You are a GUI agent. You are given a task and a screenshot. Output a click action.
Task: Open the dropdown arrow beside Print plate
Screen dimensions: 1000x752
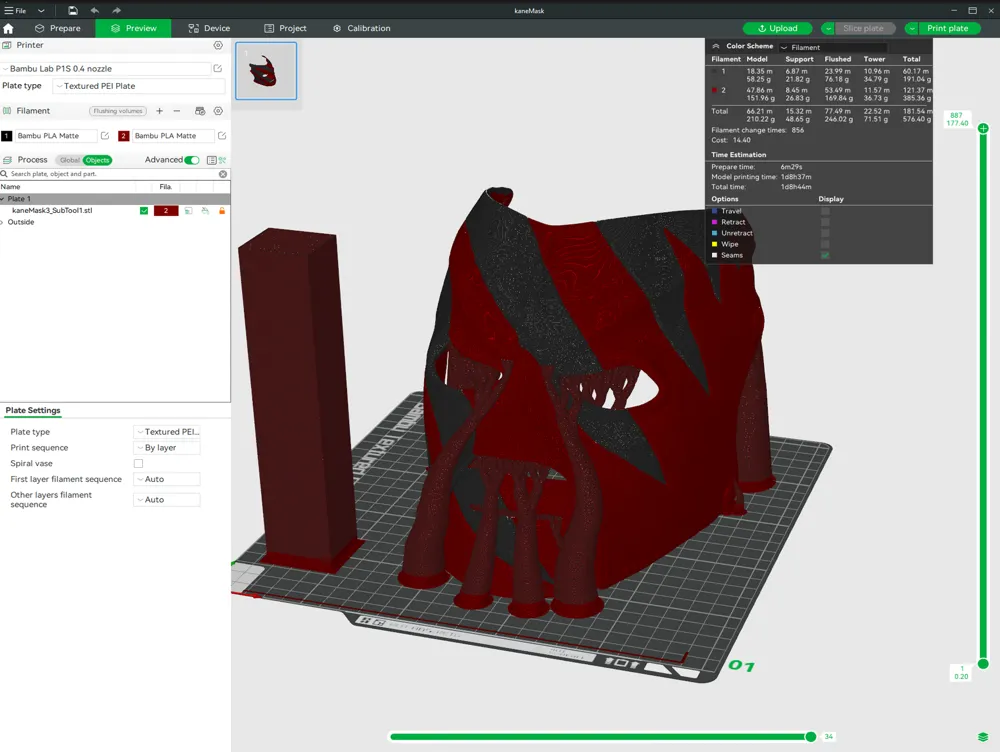(912, 28)
